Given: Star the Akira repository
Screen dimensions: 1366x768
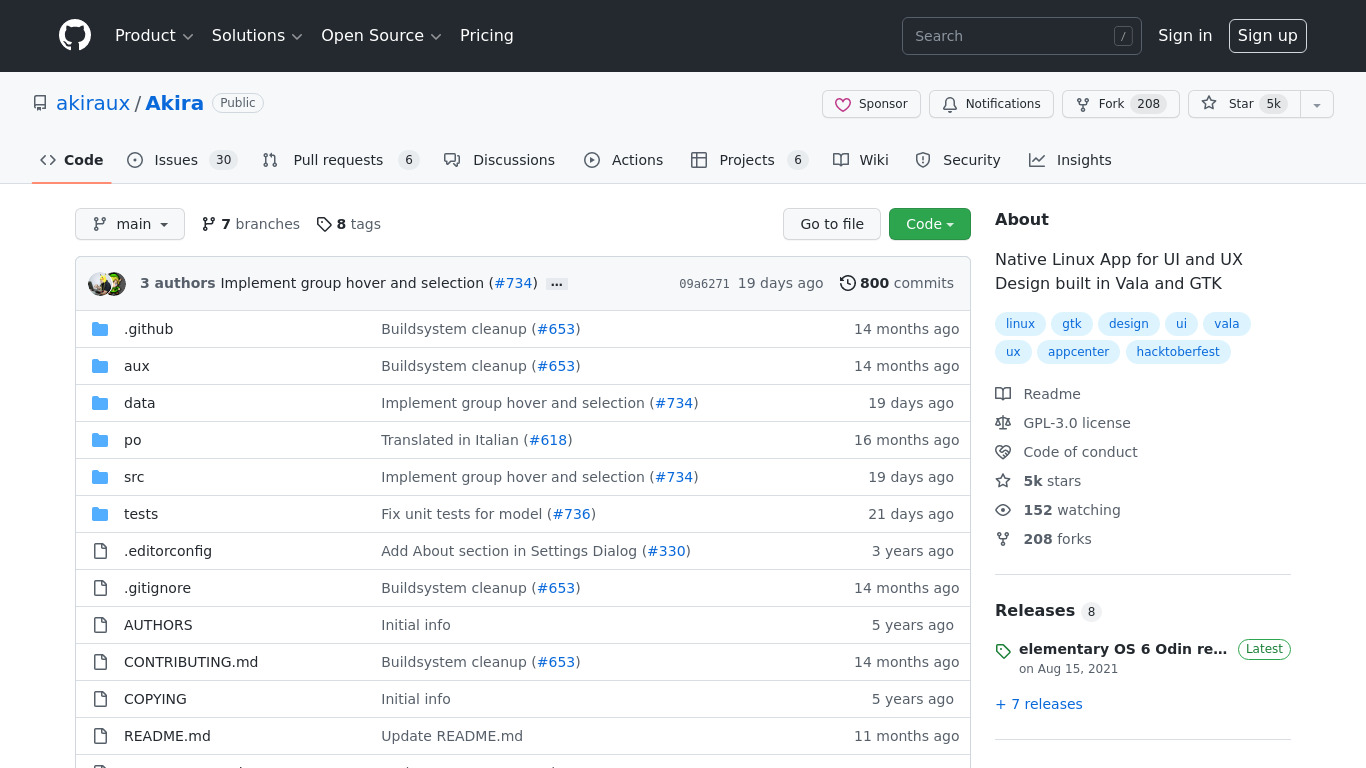Looking at the screenshot, I should click(1244, 104).
